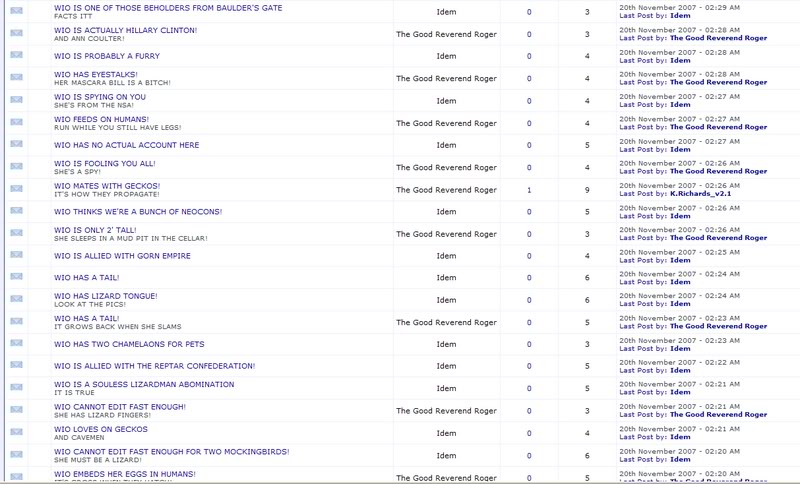800x484 pixels.
Task: Open thread 'WIO HAS EYESTALKS!'
Action: (96, 74)
